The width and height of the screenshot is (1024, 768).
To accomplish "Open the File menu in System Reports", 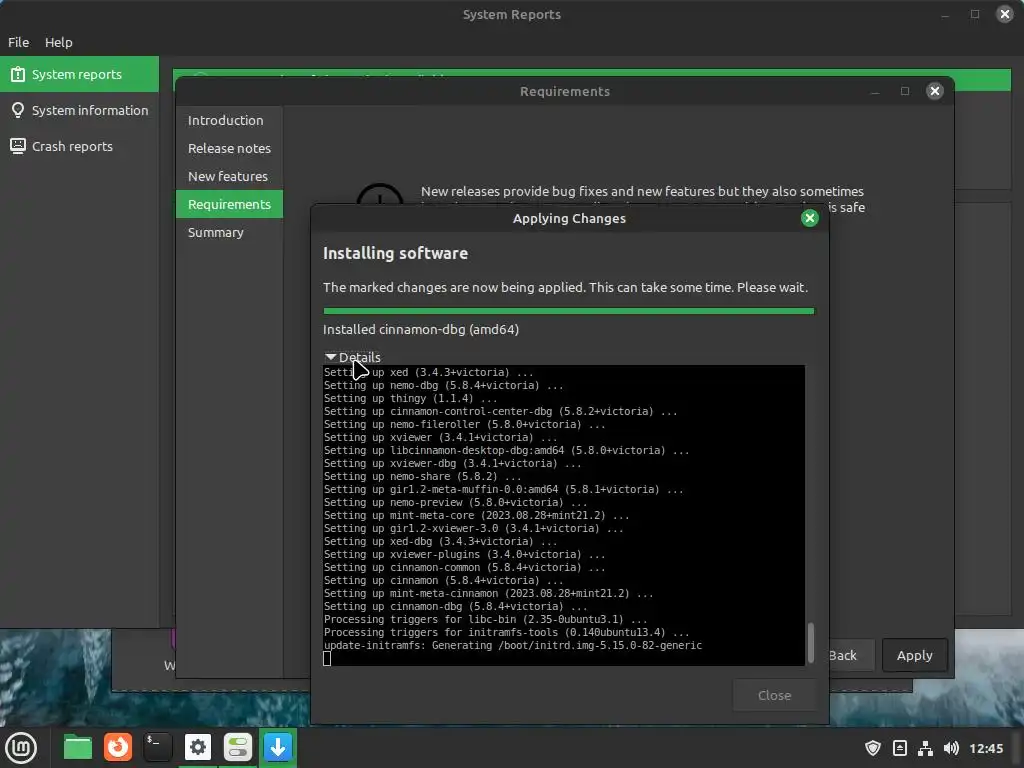I will tap(18, 42).
